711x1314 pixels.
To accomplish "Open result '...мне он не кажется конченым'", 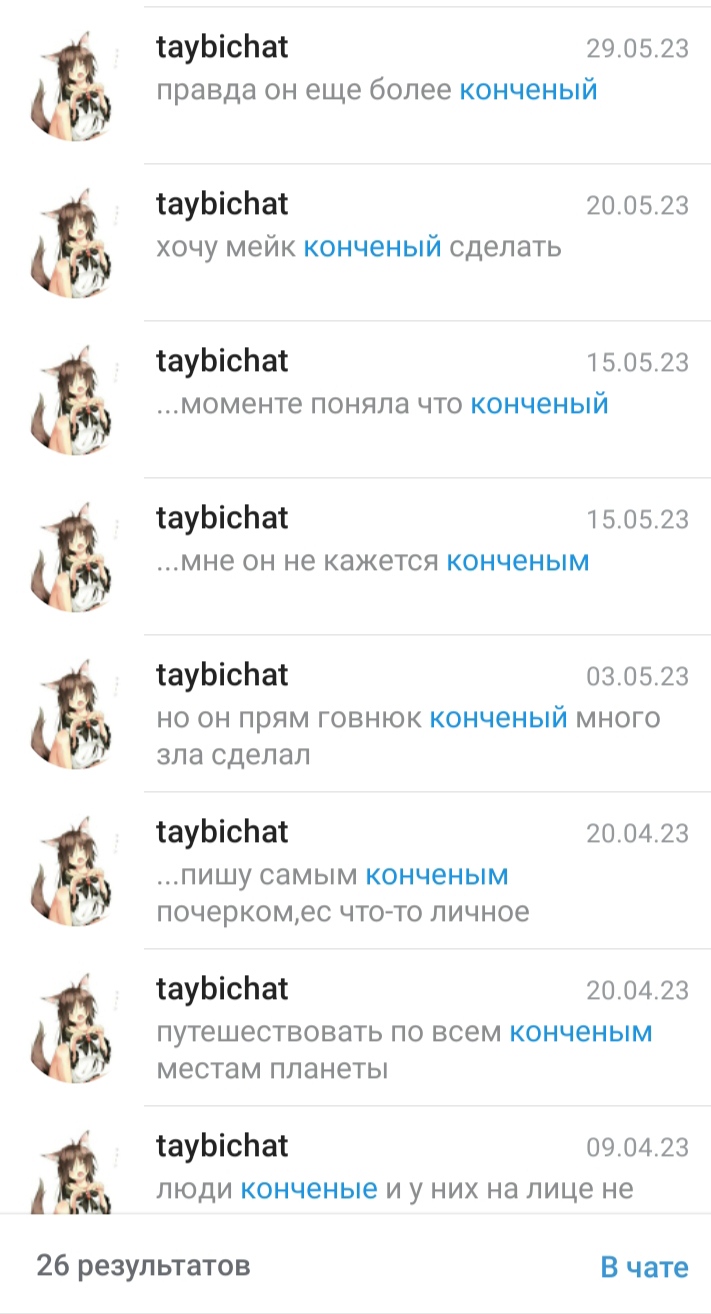I will click(x=355, y=556).
